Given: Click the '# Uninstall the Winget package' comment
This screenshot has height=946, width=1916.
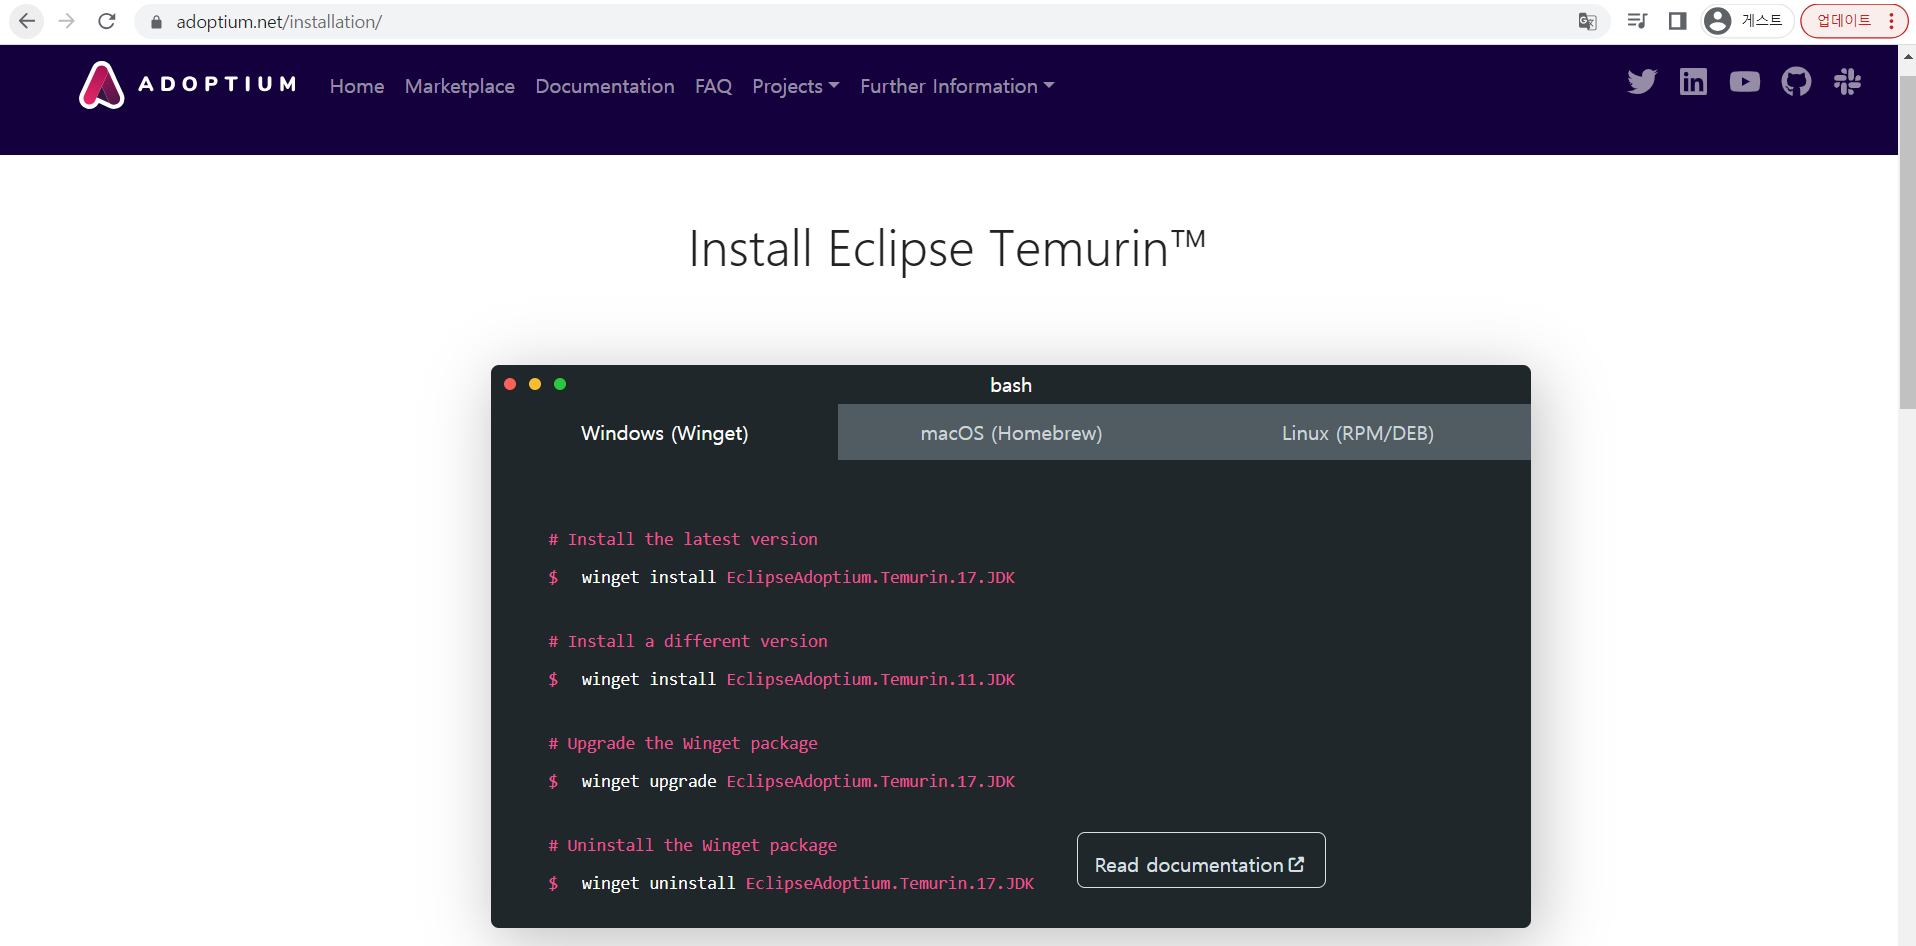Looking at the screenshot, I should point(693,845).
